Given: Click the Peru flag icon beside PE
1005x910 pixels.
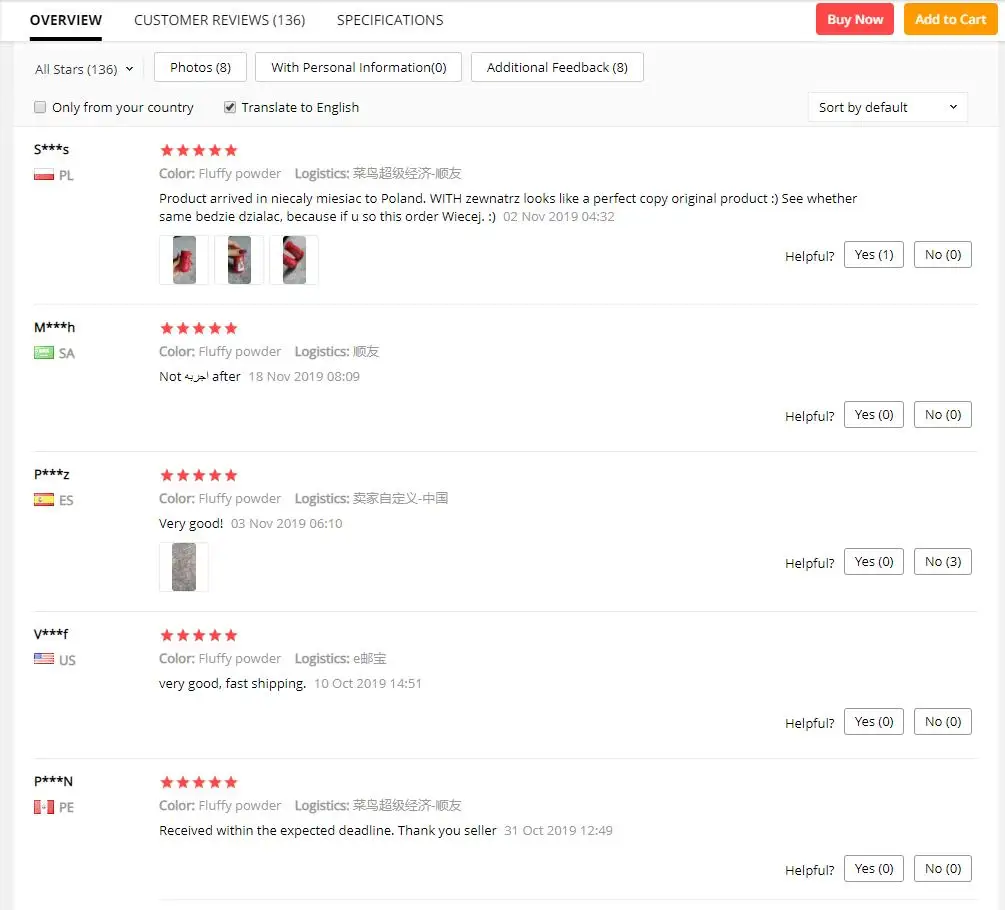Looking at the screenshot, I should [x=44, y=807].
